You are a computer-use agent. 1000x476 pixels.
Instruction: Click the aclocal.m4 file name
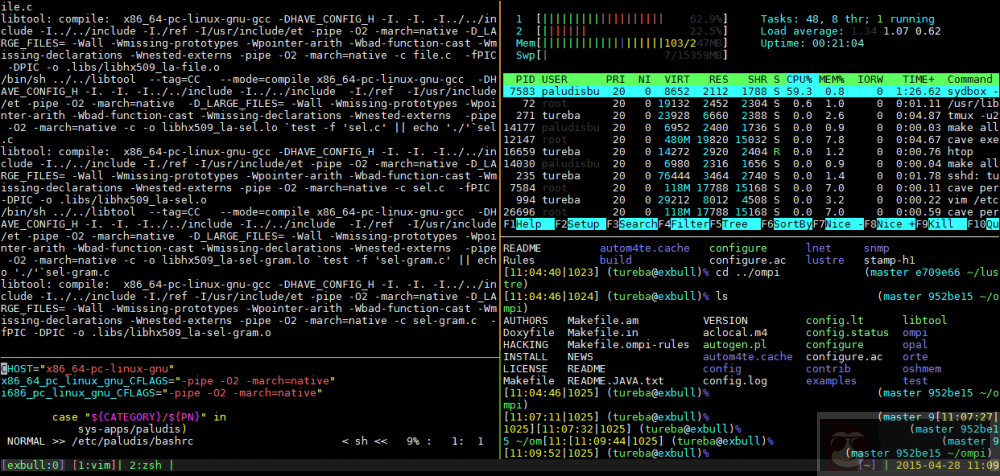(735, 332)
